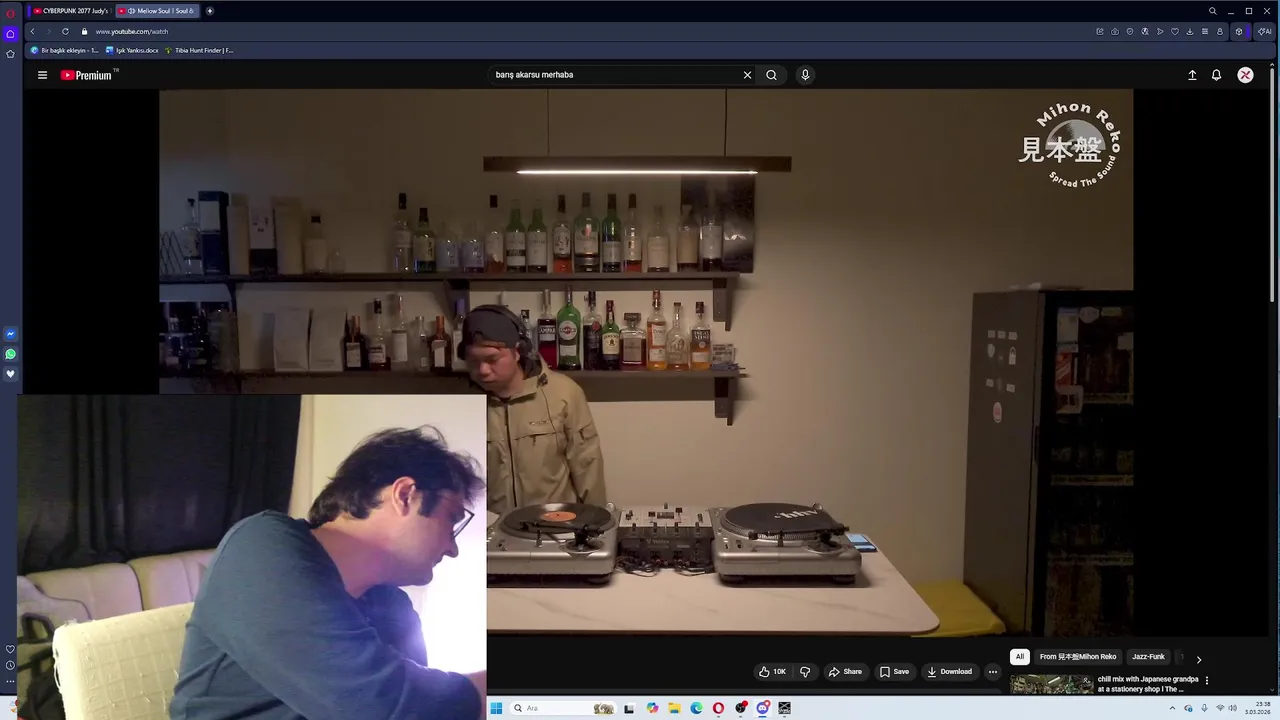
Task: Open the 'Tibia Hunt Finder' bookmark
Action: pyautogui.click(x=199, y=50)
